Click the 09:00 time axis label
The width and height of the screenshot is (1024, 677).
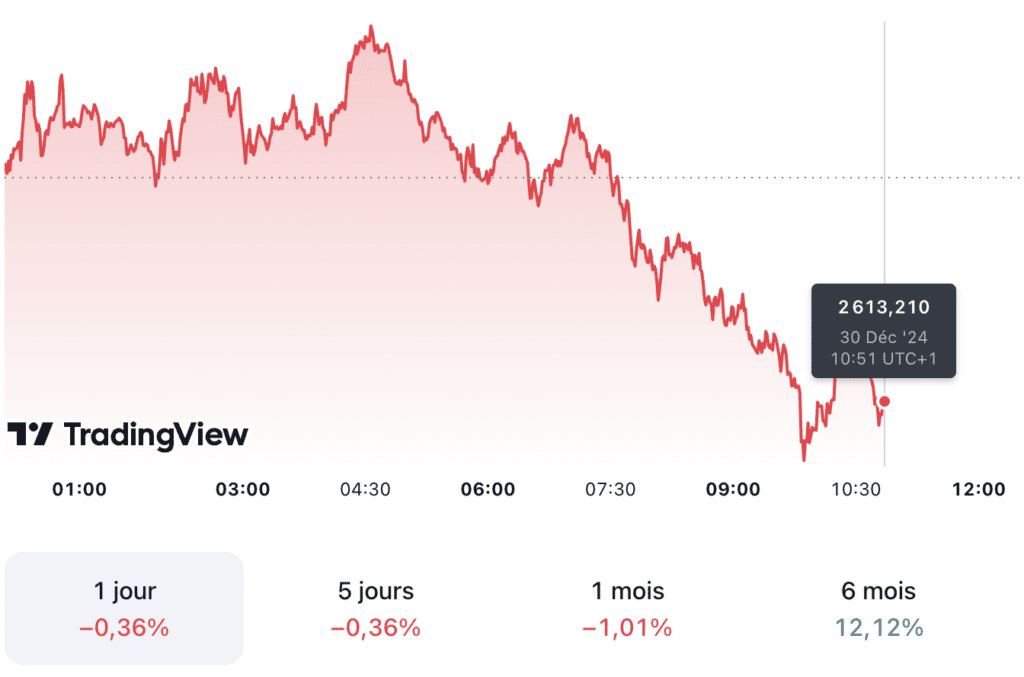(x=733, y=489)
